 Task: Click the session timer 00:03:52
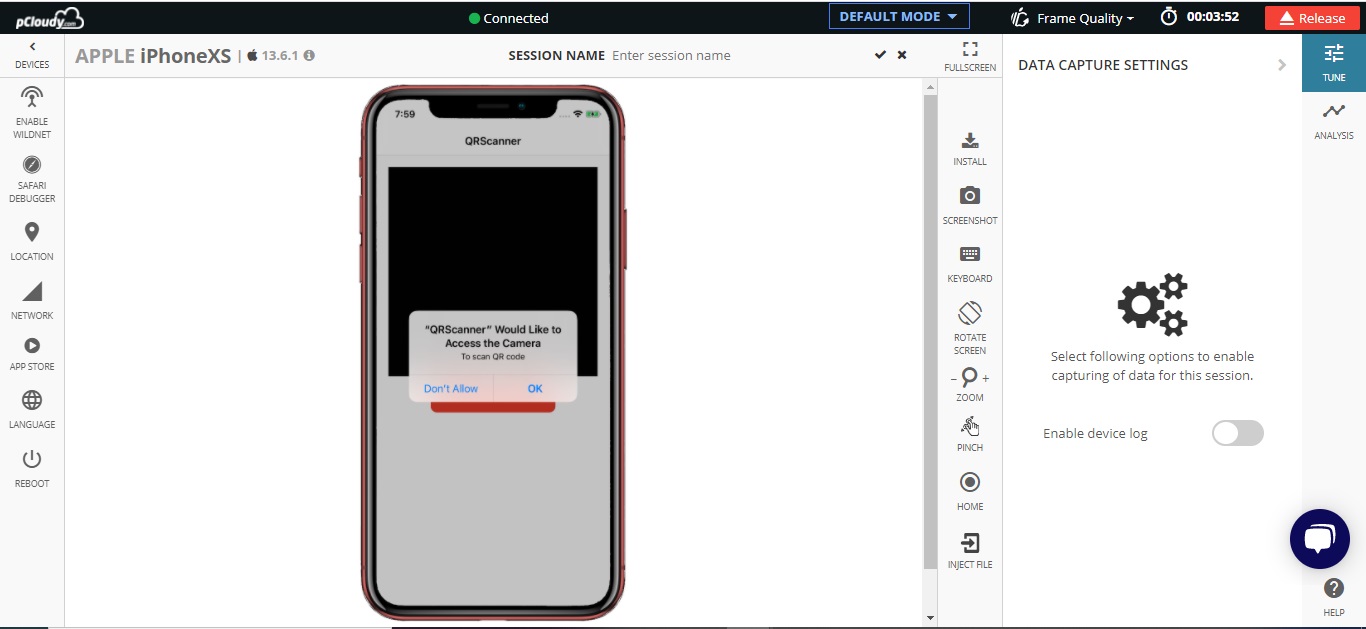[1200, 17]
